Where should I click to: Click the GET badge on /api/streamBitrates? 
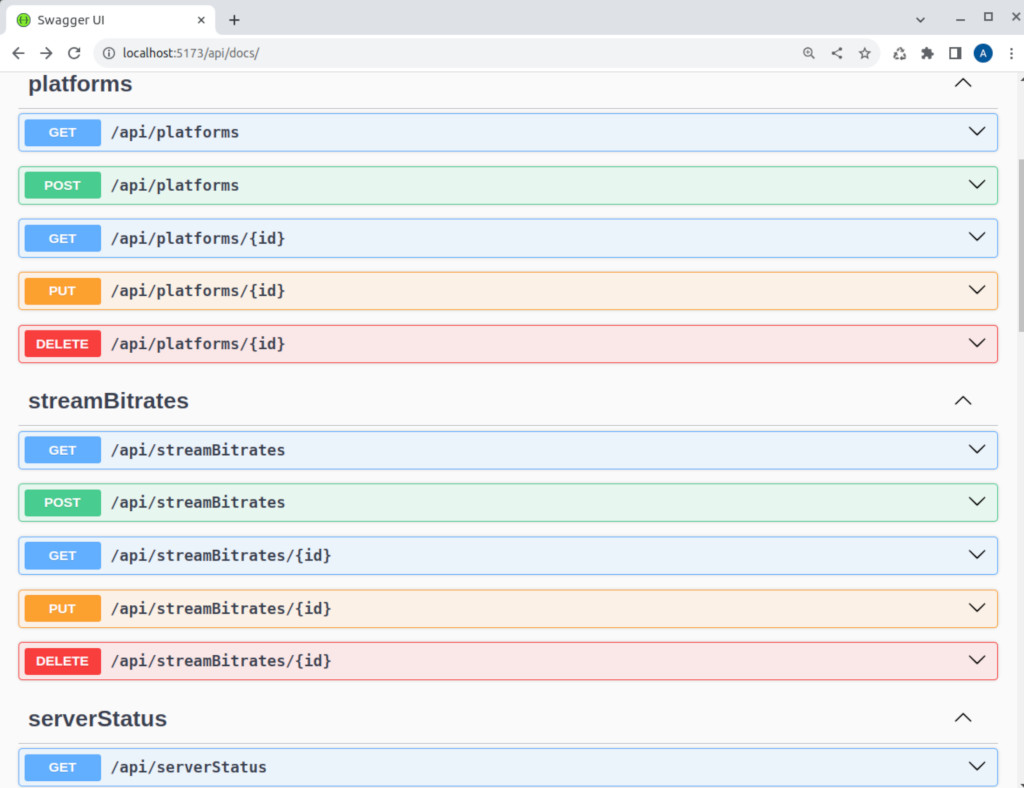tap(61, 450)
